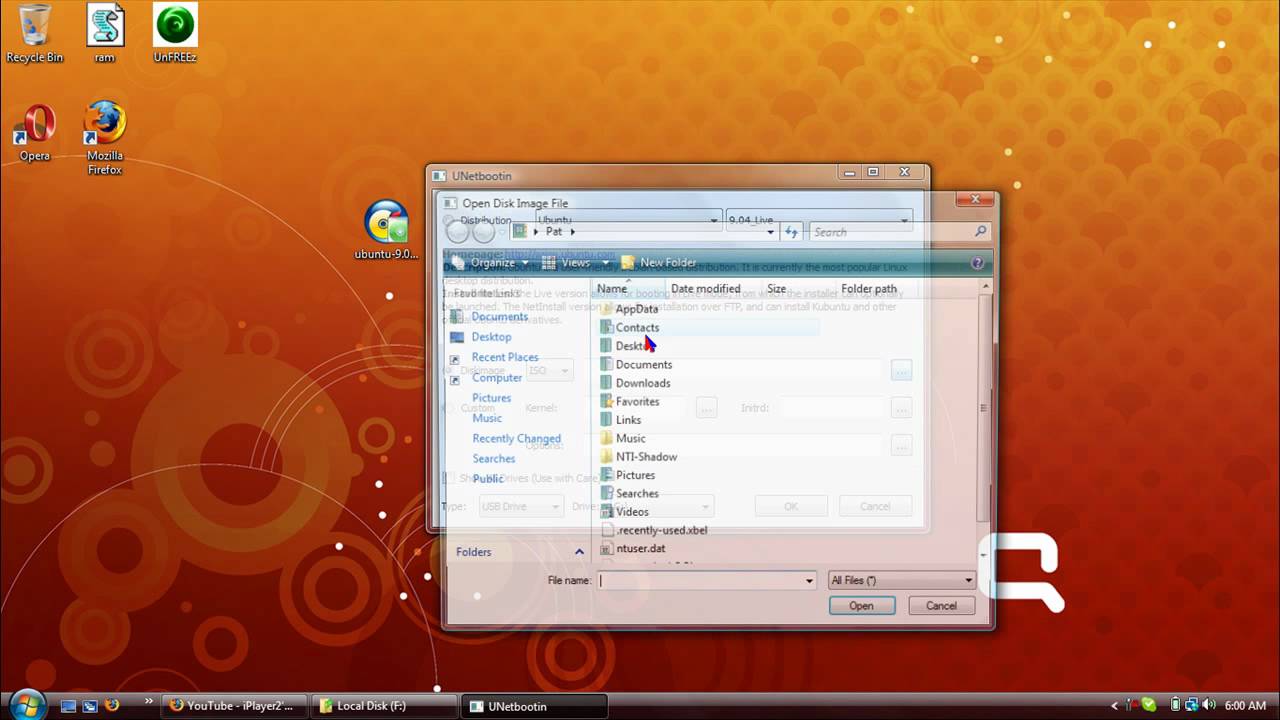Click the 6:00 AM taskbar clock
The image size is (1280, 720).
coord(1245,706)
